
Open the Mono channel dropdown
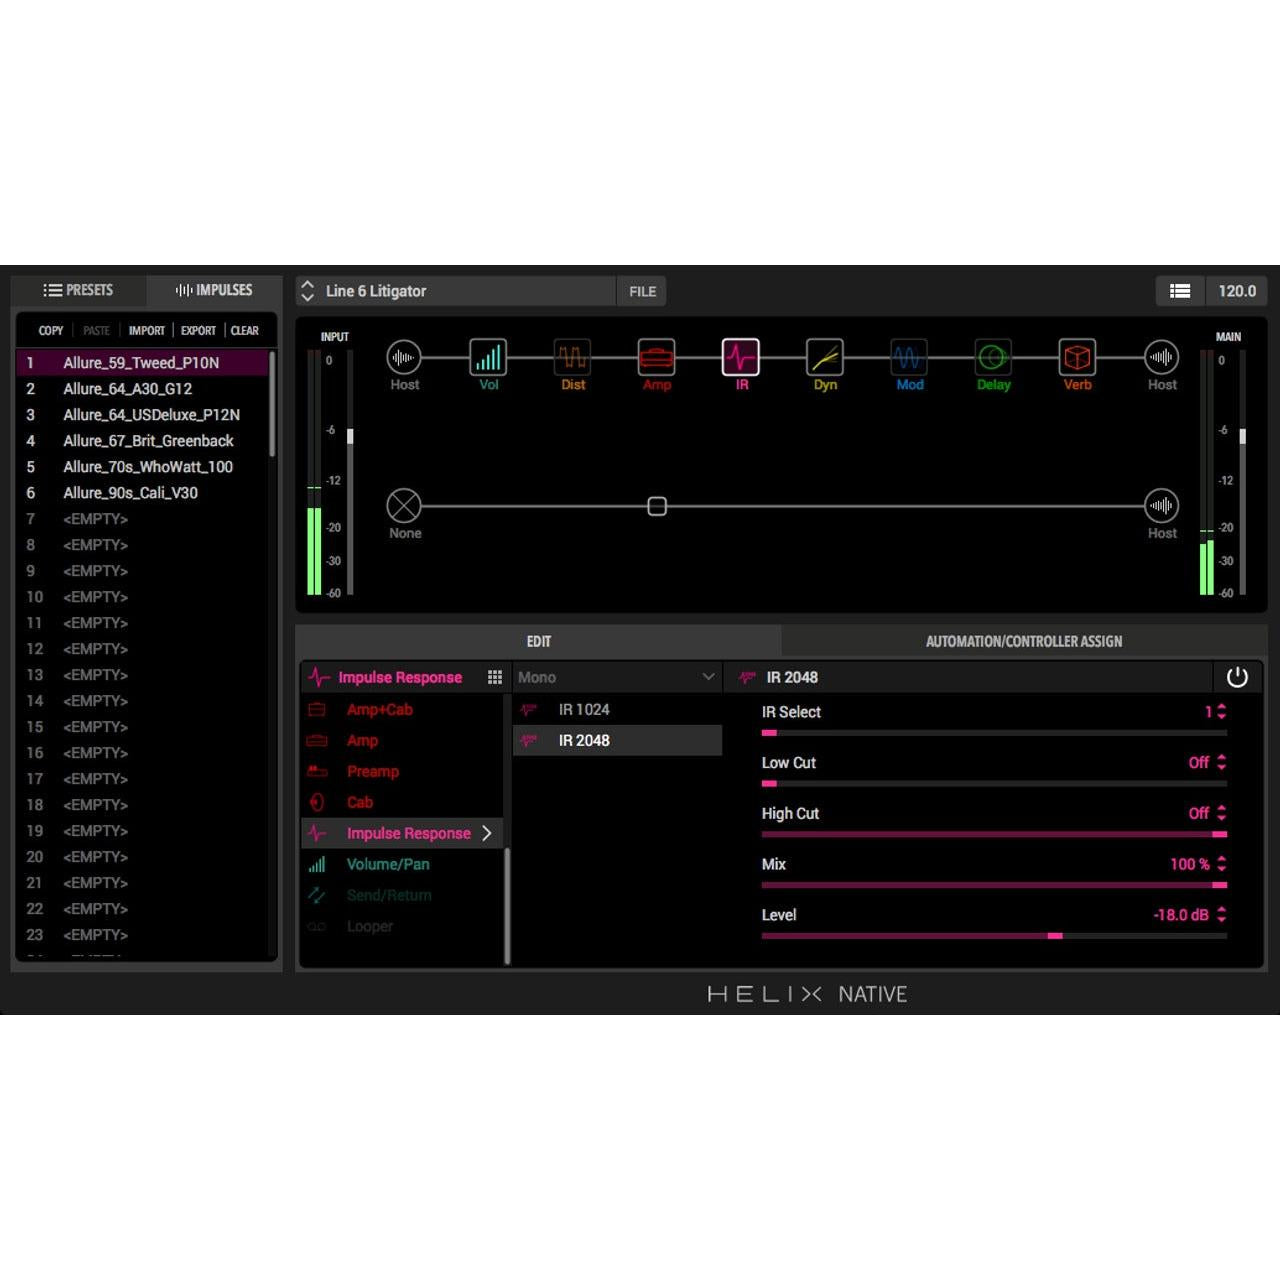click(616, 677)
